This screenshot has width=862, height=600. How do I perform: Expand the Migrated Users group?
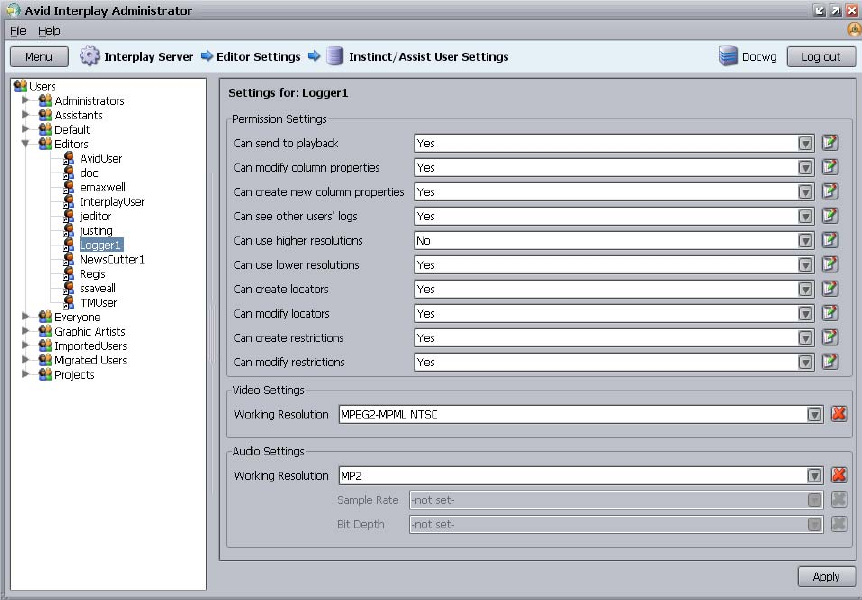pyautogui.click(x=25, y=360)
